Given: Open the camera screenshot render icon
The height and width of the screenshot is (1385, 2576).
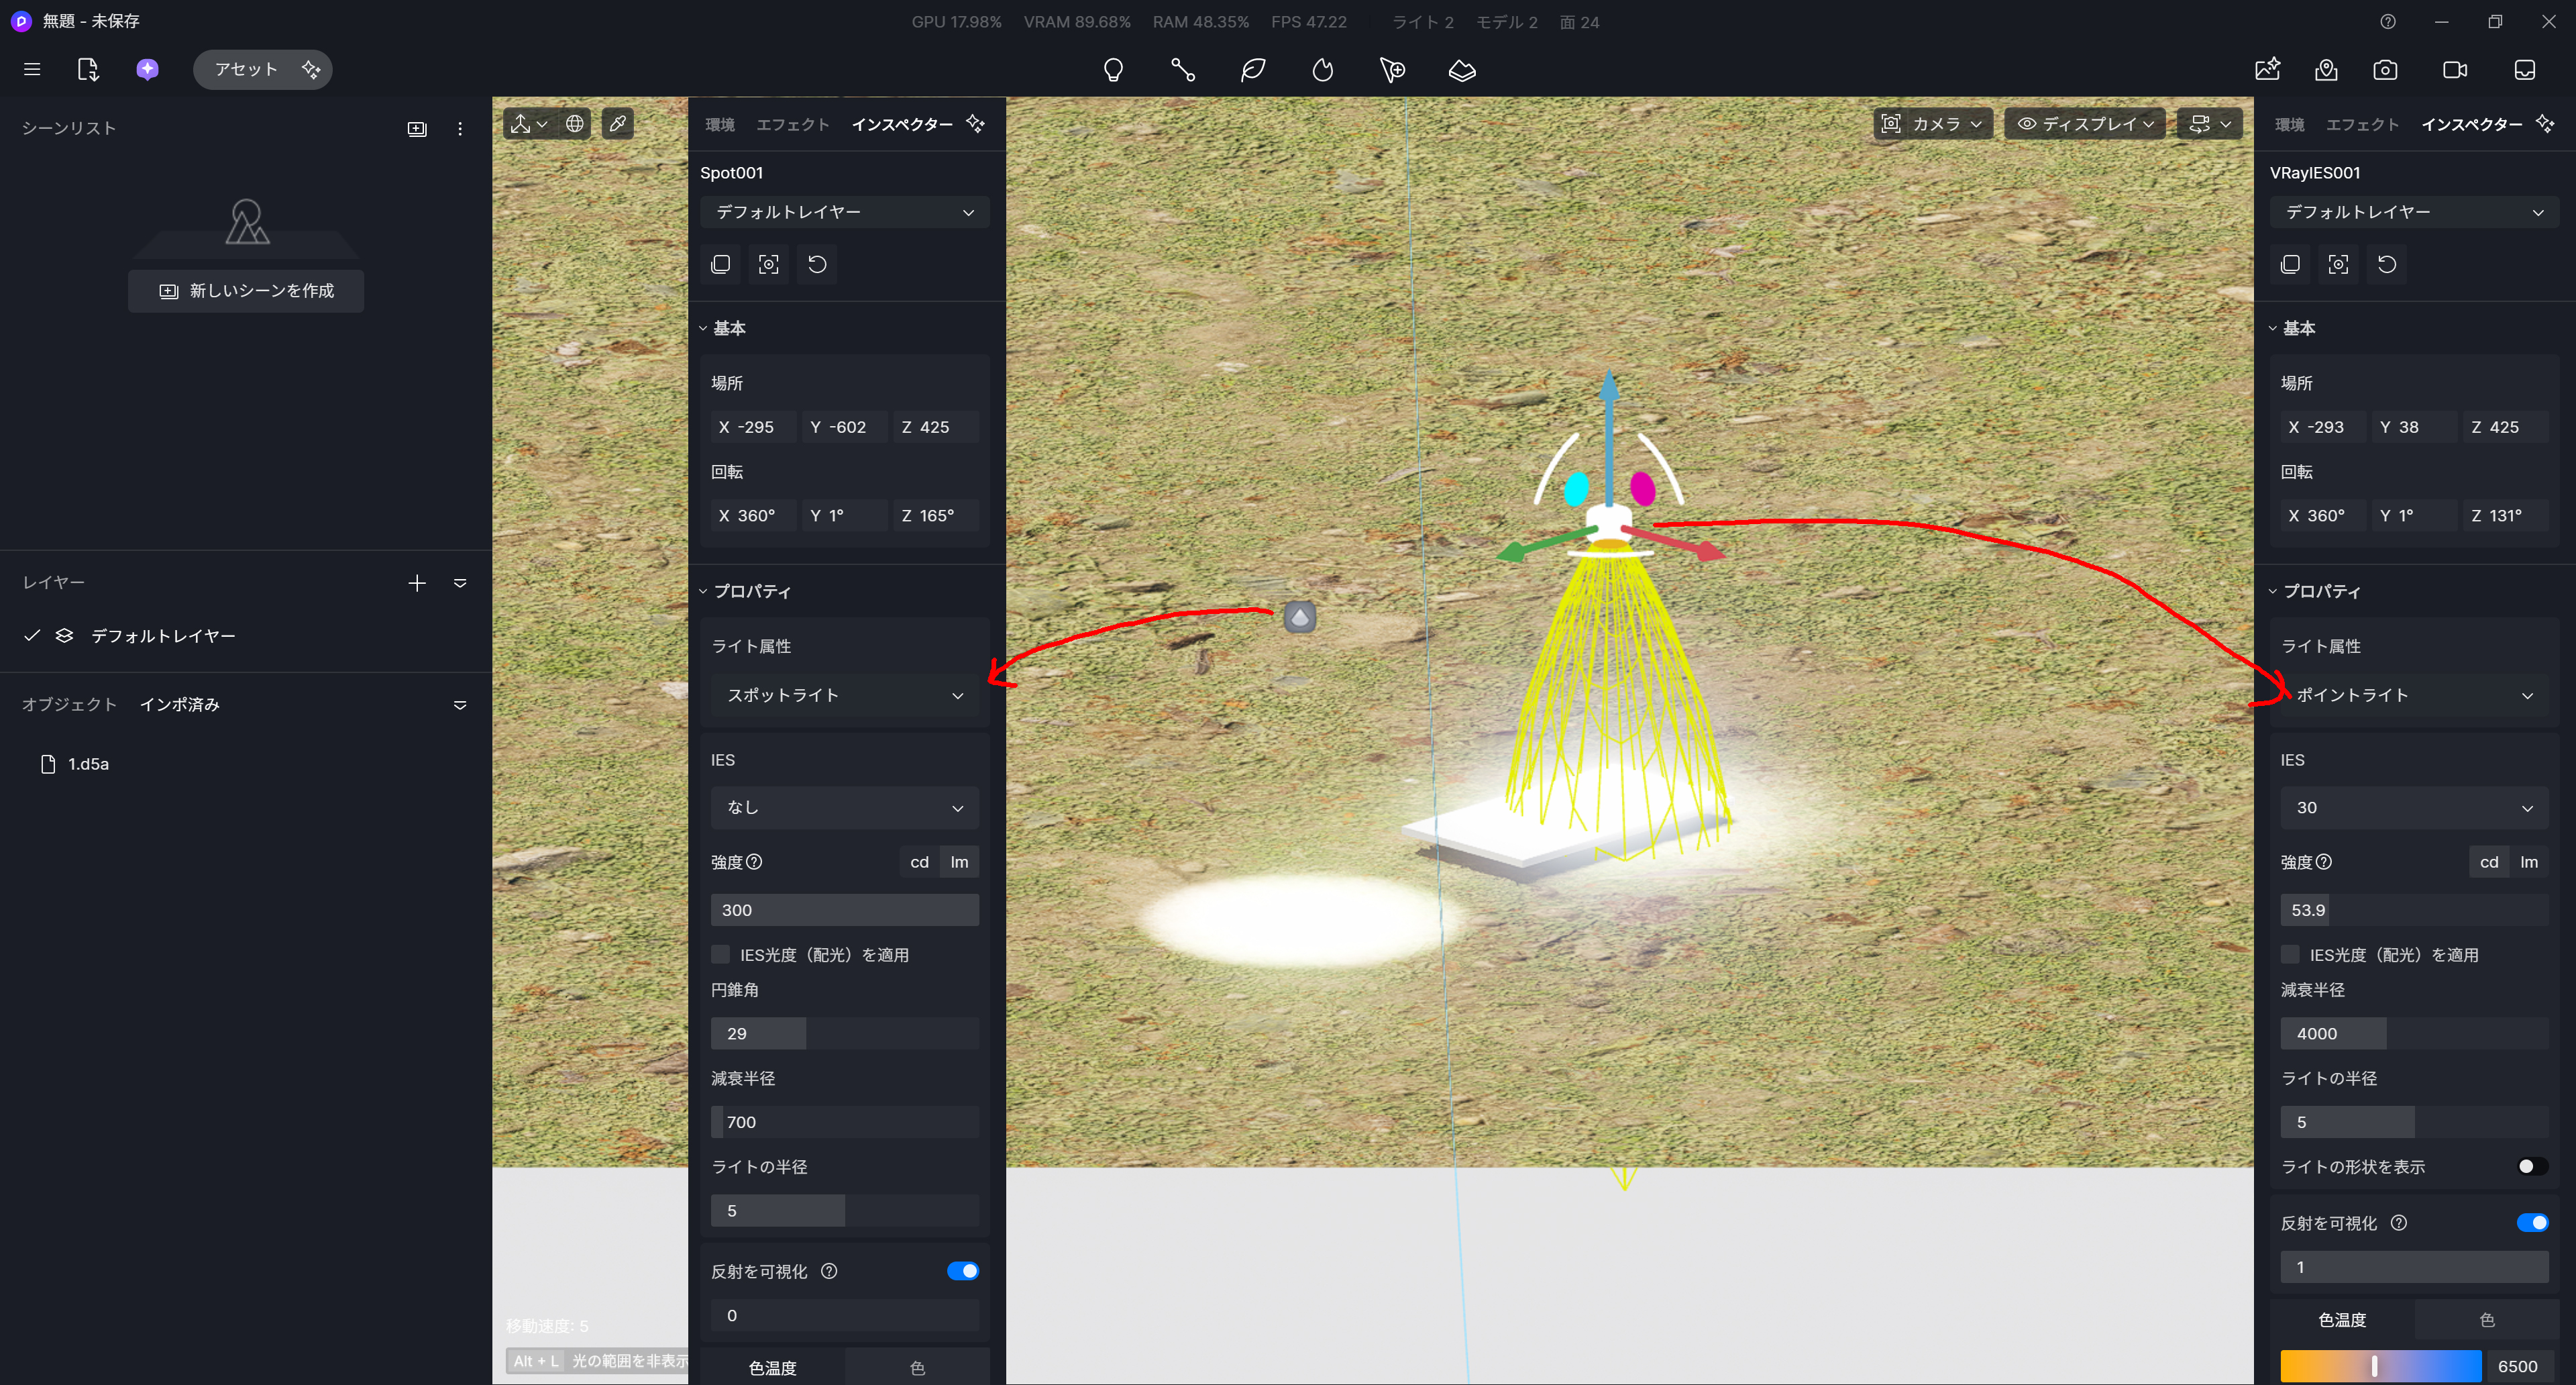Looking at the screenshot, I should (2385, 70).
